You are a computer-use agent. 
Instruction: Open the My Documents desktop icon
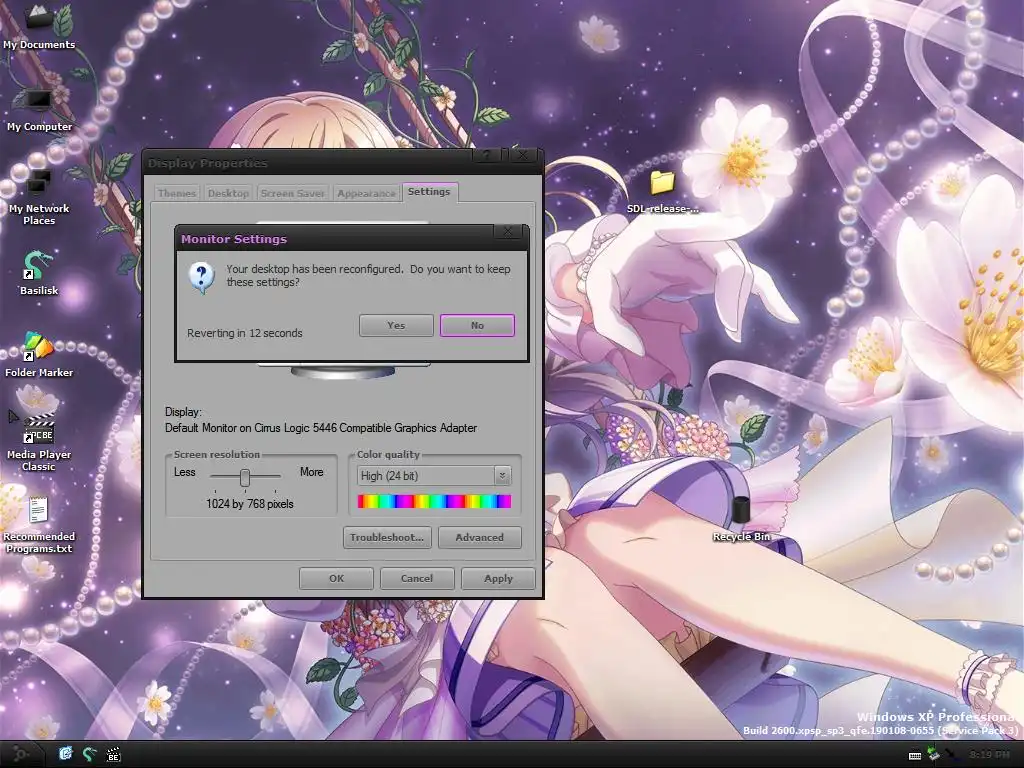(x=39, y=26)
